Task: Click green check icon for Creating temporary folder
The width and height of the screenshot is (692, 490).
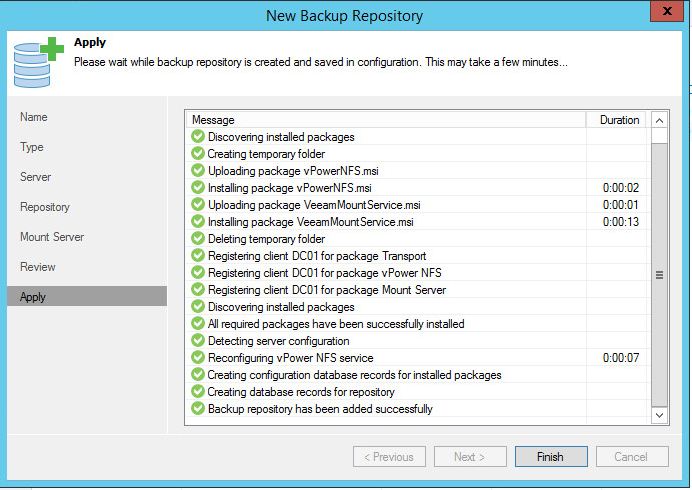Action: pyautogui.click(x=197, y=154)
